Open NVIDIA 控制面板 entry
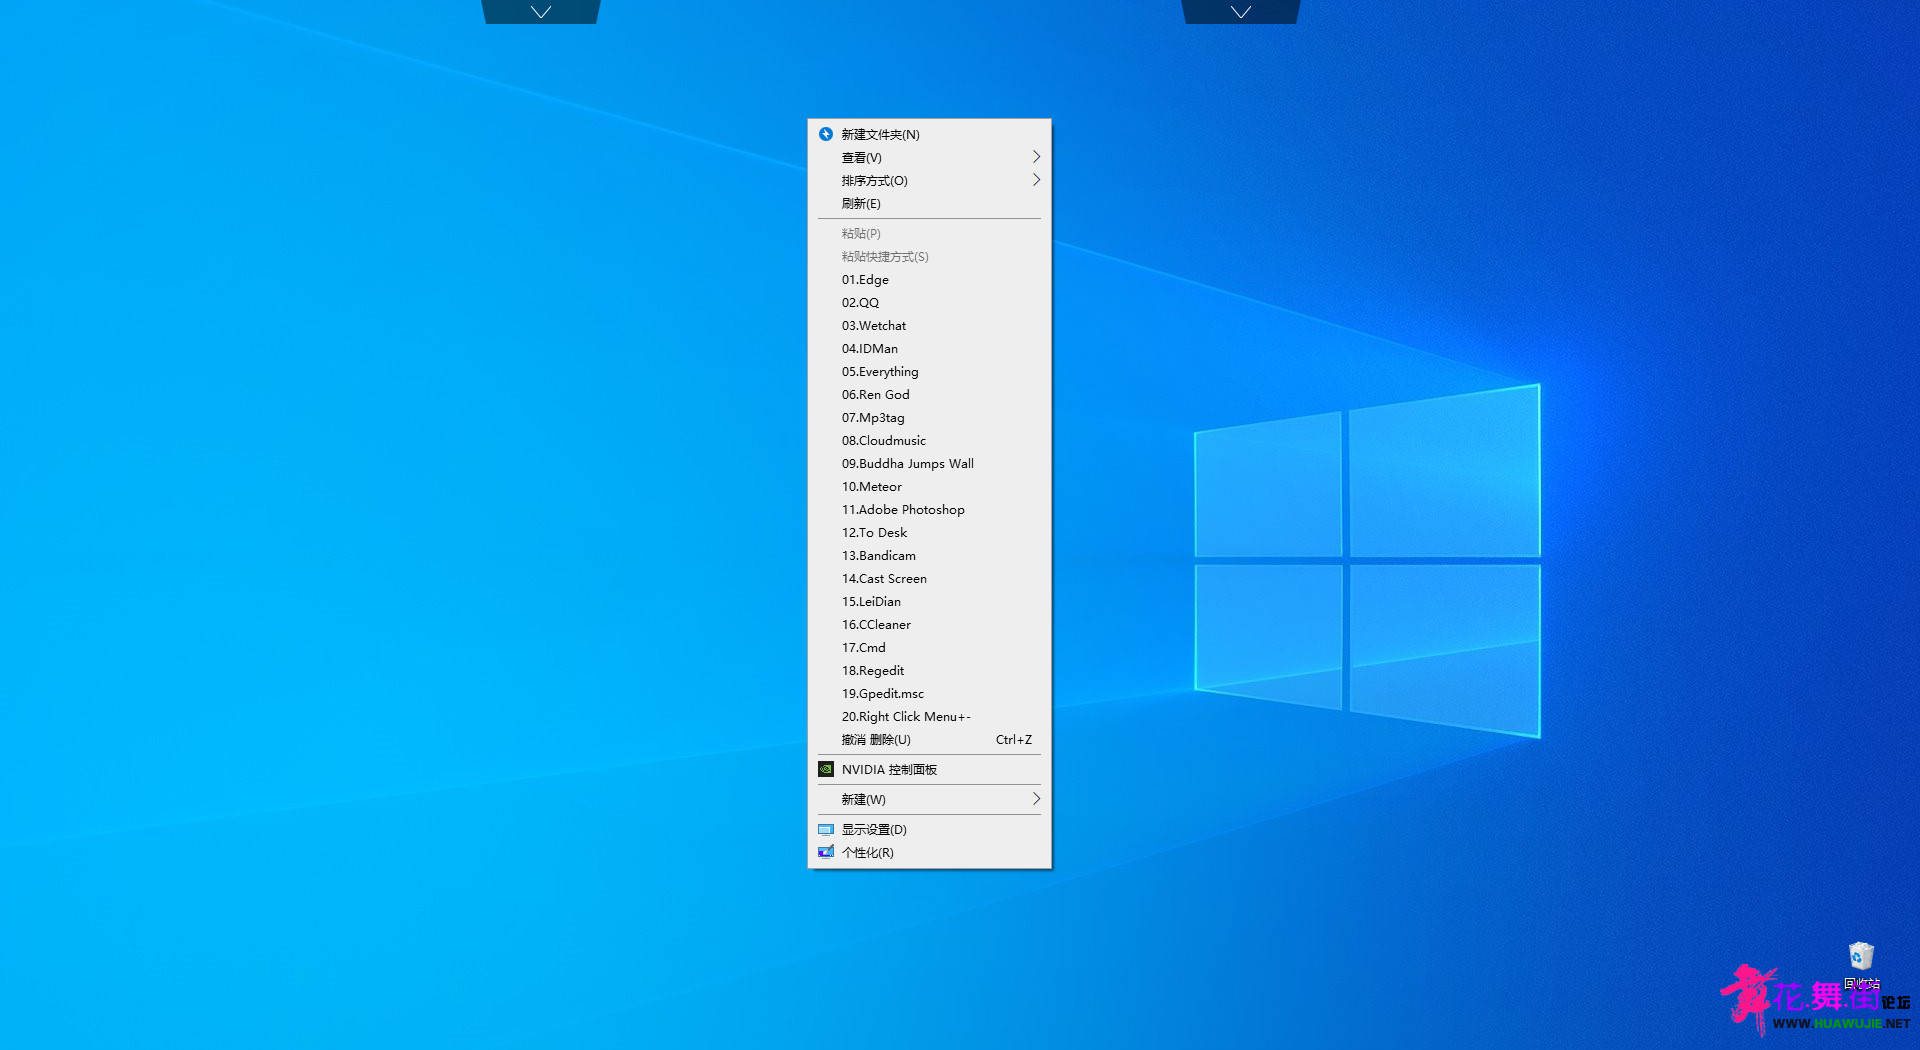This screenshot has height=1050, width=1920. click(929, 769)
